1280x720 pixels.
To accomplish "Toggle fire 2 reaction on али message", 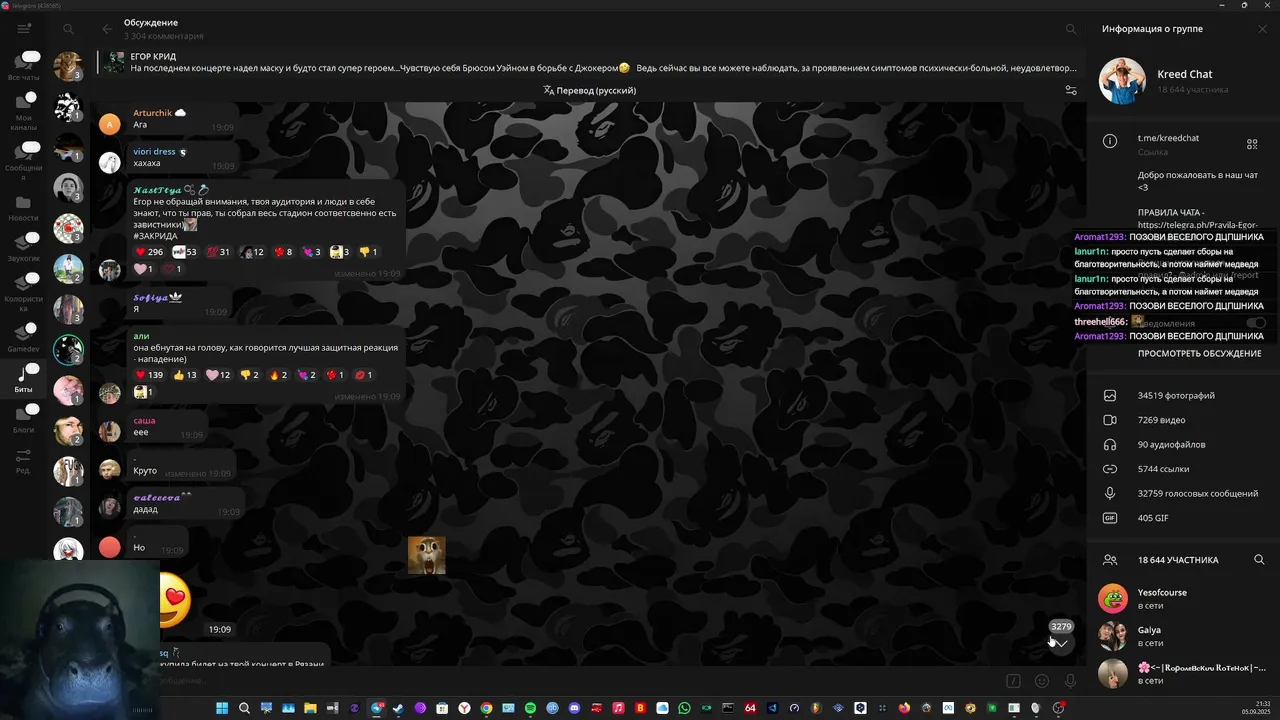I will 278,375.
